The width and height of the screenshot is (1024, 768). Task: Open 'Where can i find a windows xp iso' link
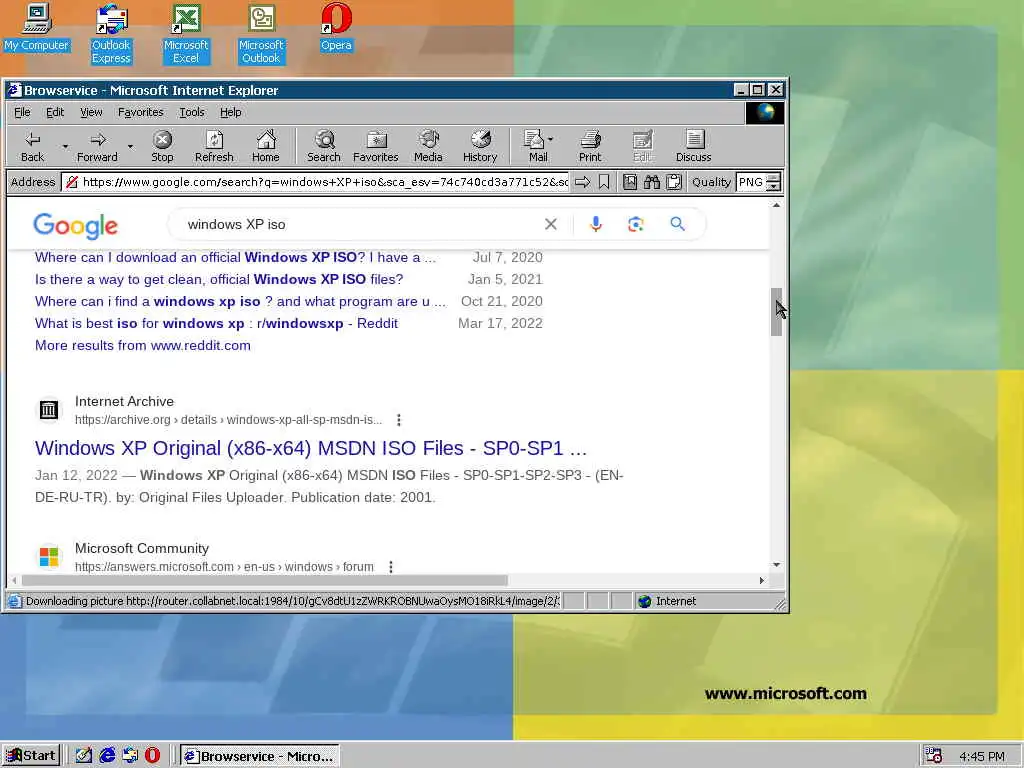click(x=240, y=302)
